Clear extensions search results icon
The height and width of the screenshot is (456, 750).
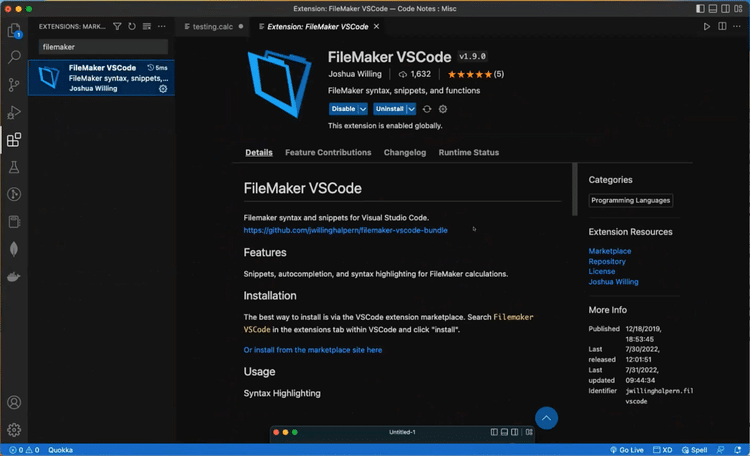147,26
